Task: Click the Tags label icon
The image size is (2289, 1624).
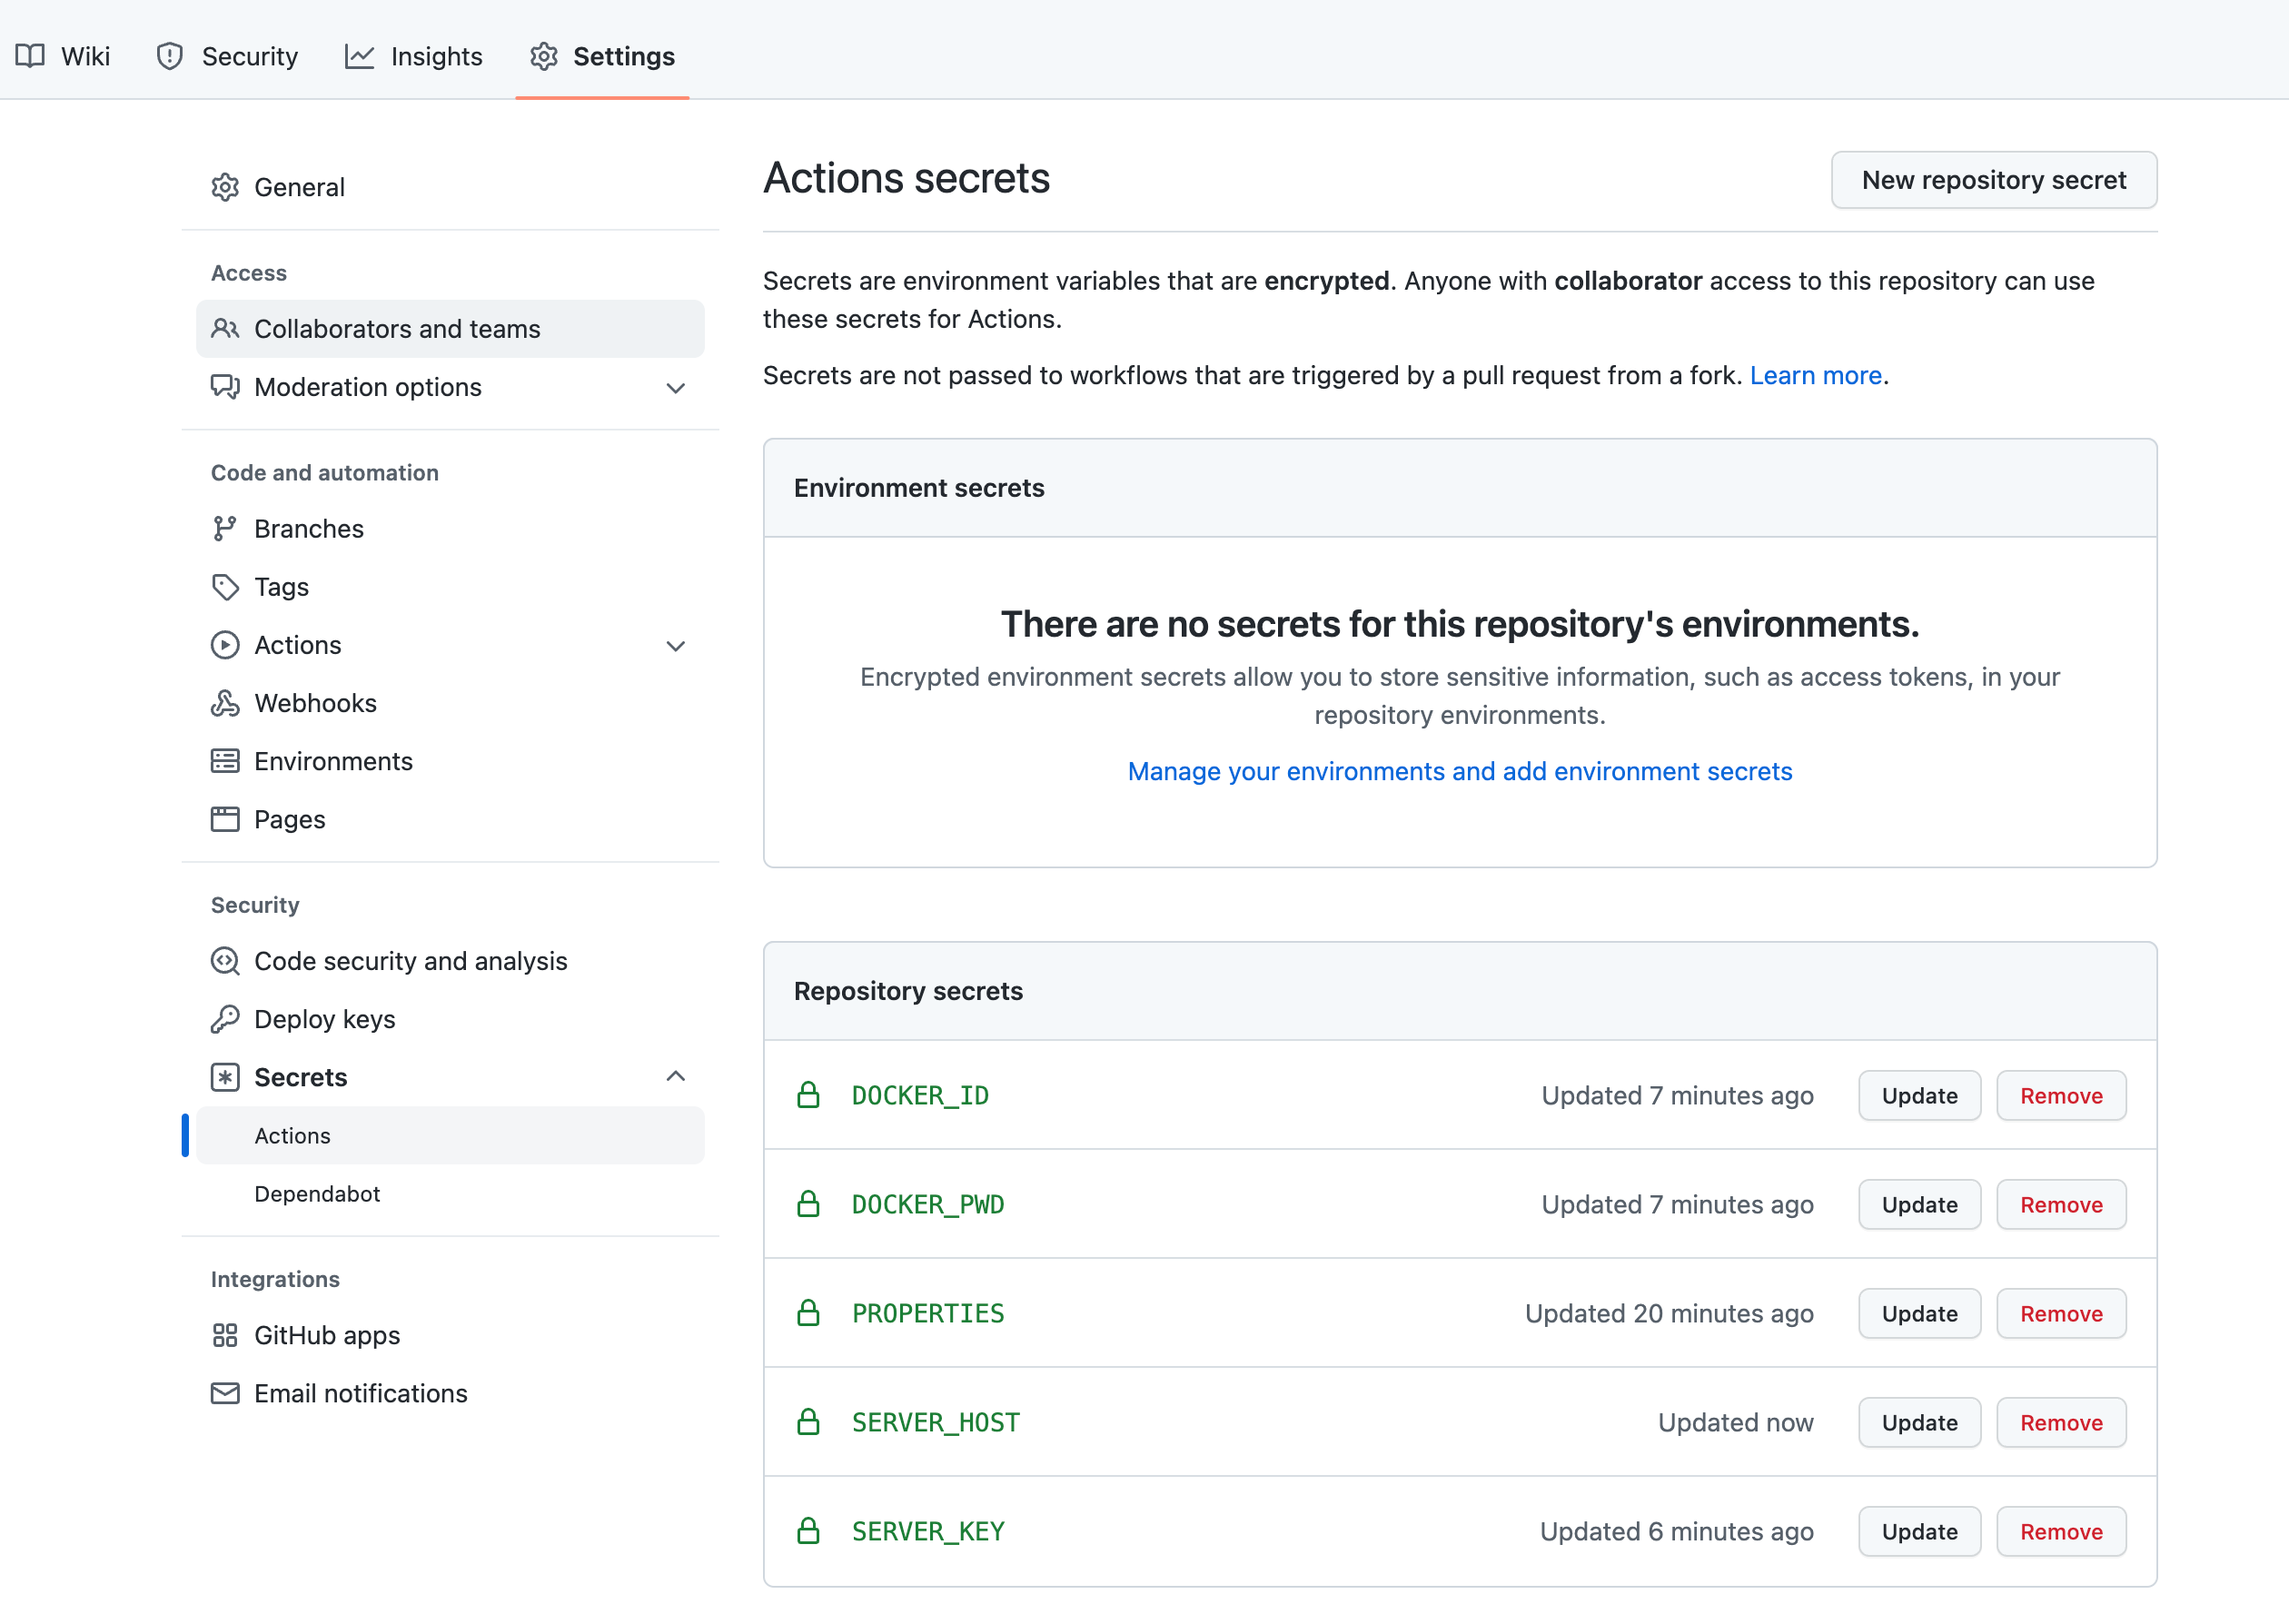Action: click(225, 587)
